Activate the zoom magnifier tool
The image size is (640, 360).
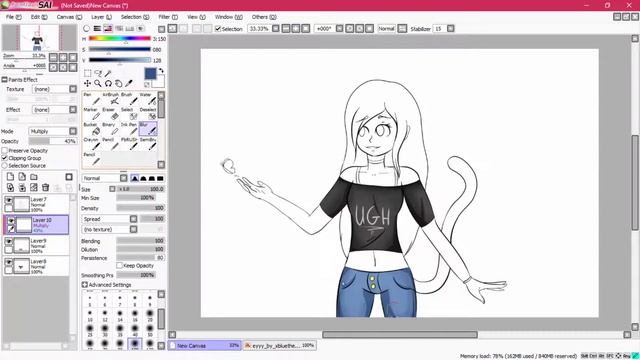click(x=98, y=83)
